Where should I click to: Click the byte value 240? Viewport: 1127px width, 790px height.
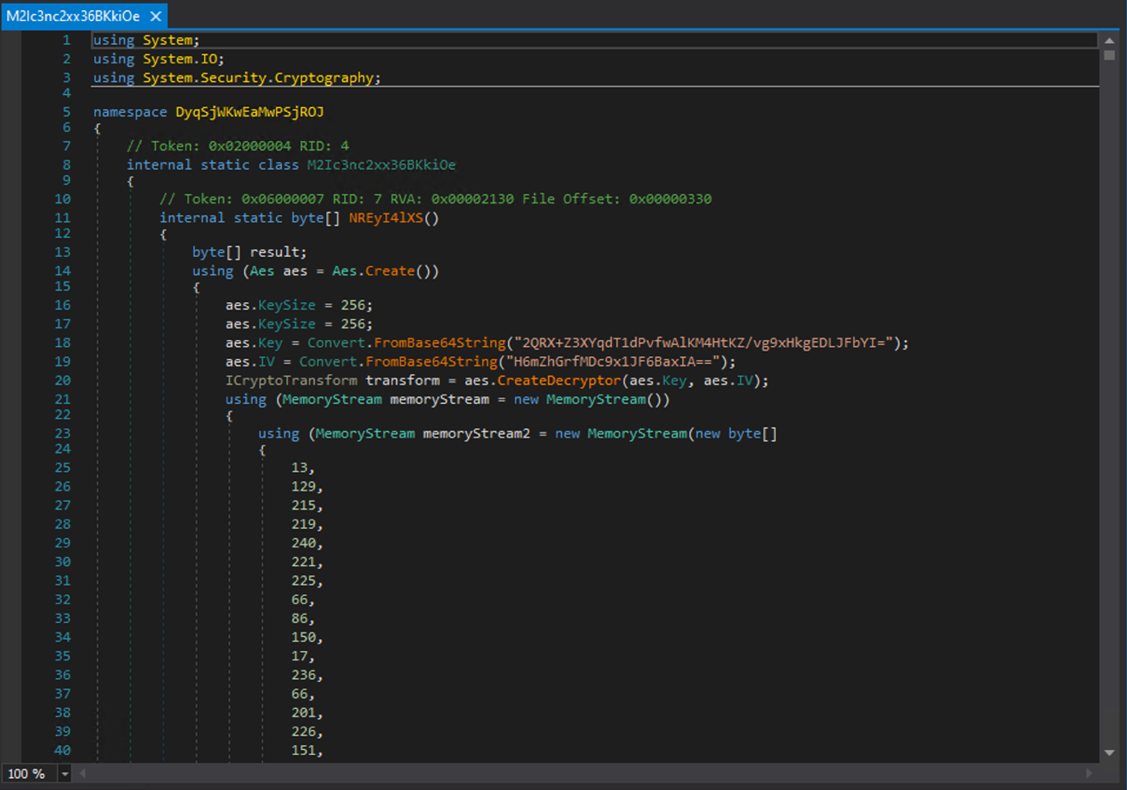303,543
